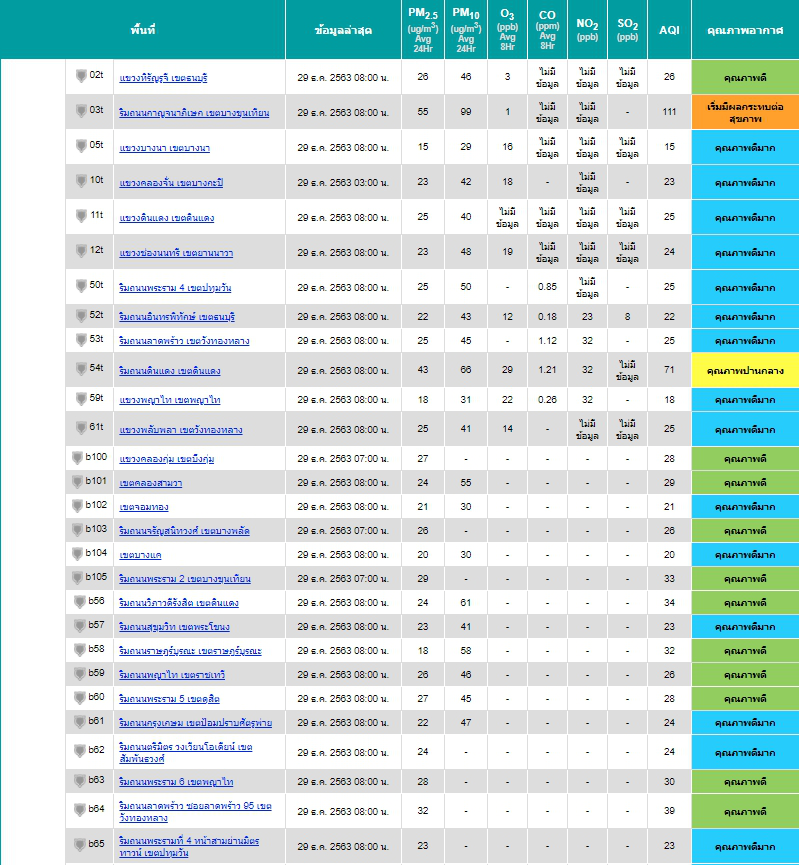Select the CO value 1.21 in row 54t
The height and width of the screenshot is (865, 799).
[547, 370]
